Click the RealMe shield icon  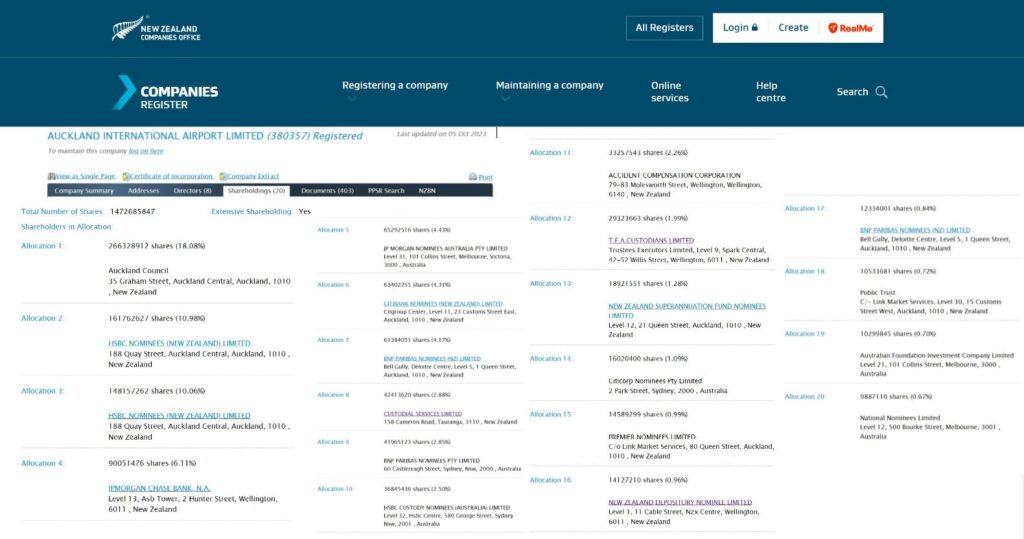click(x=832, y=28)
